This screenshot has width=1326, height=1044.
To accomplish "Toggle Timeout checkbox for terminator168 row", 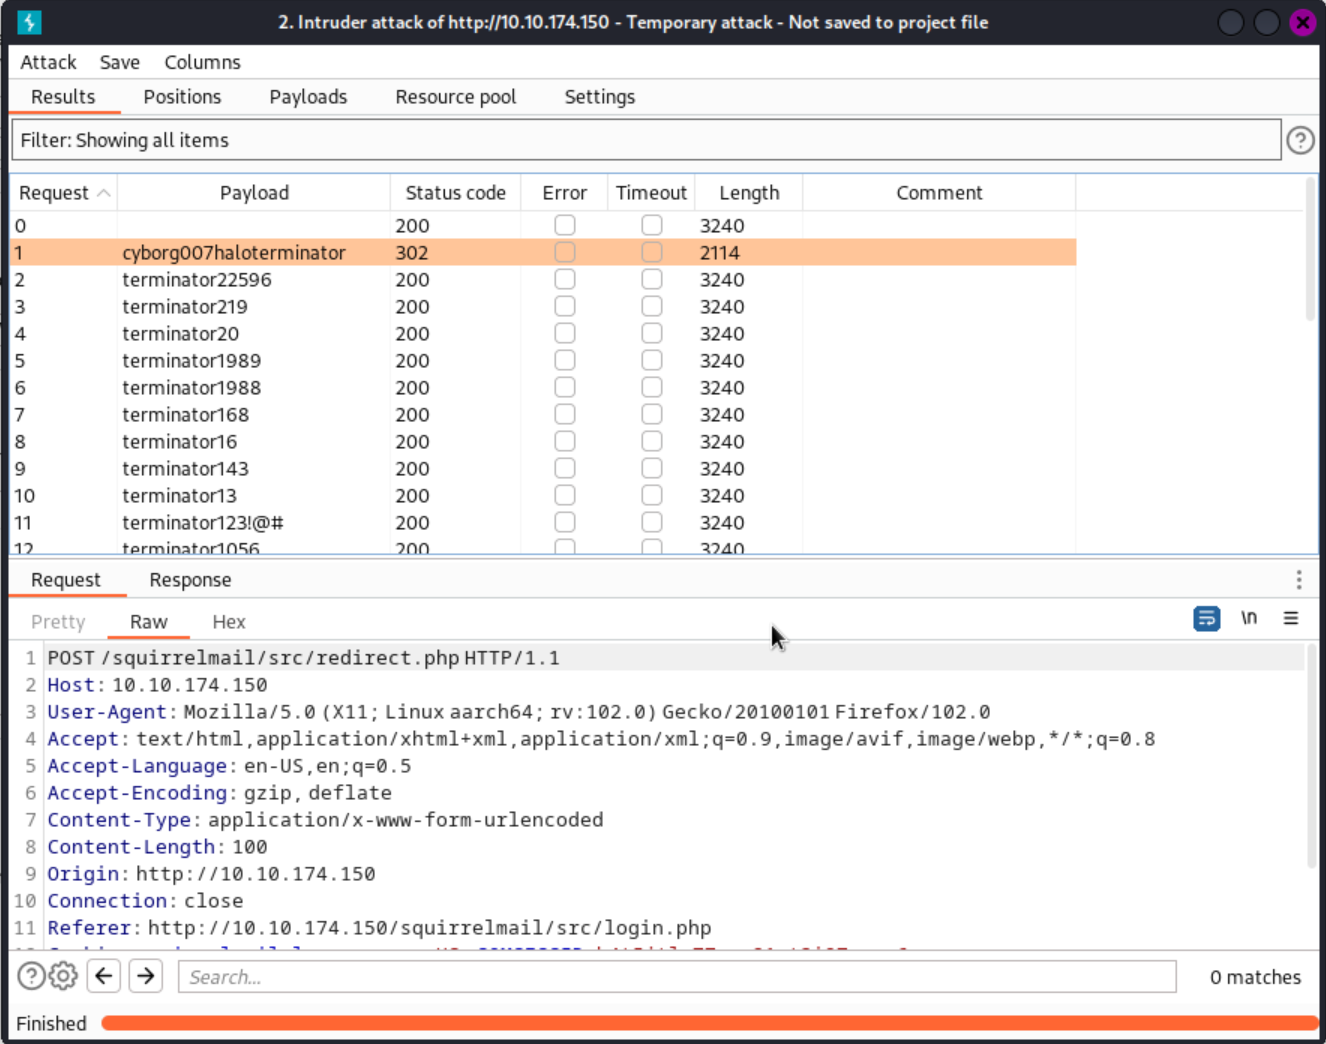I will click(x=652, y=414).
